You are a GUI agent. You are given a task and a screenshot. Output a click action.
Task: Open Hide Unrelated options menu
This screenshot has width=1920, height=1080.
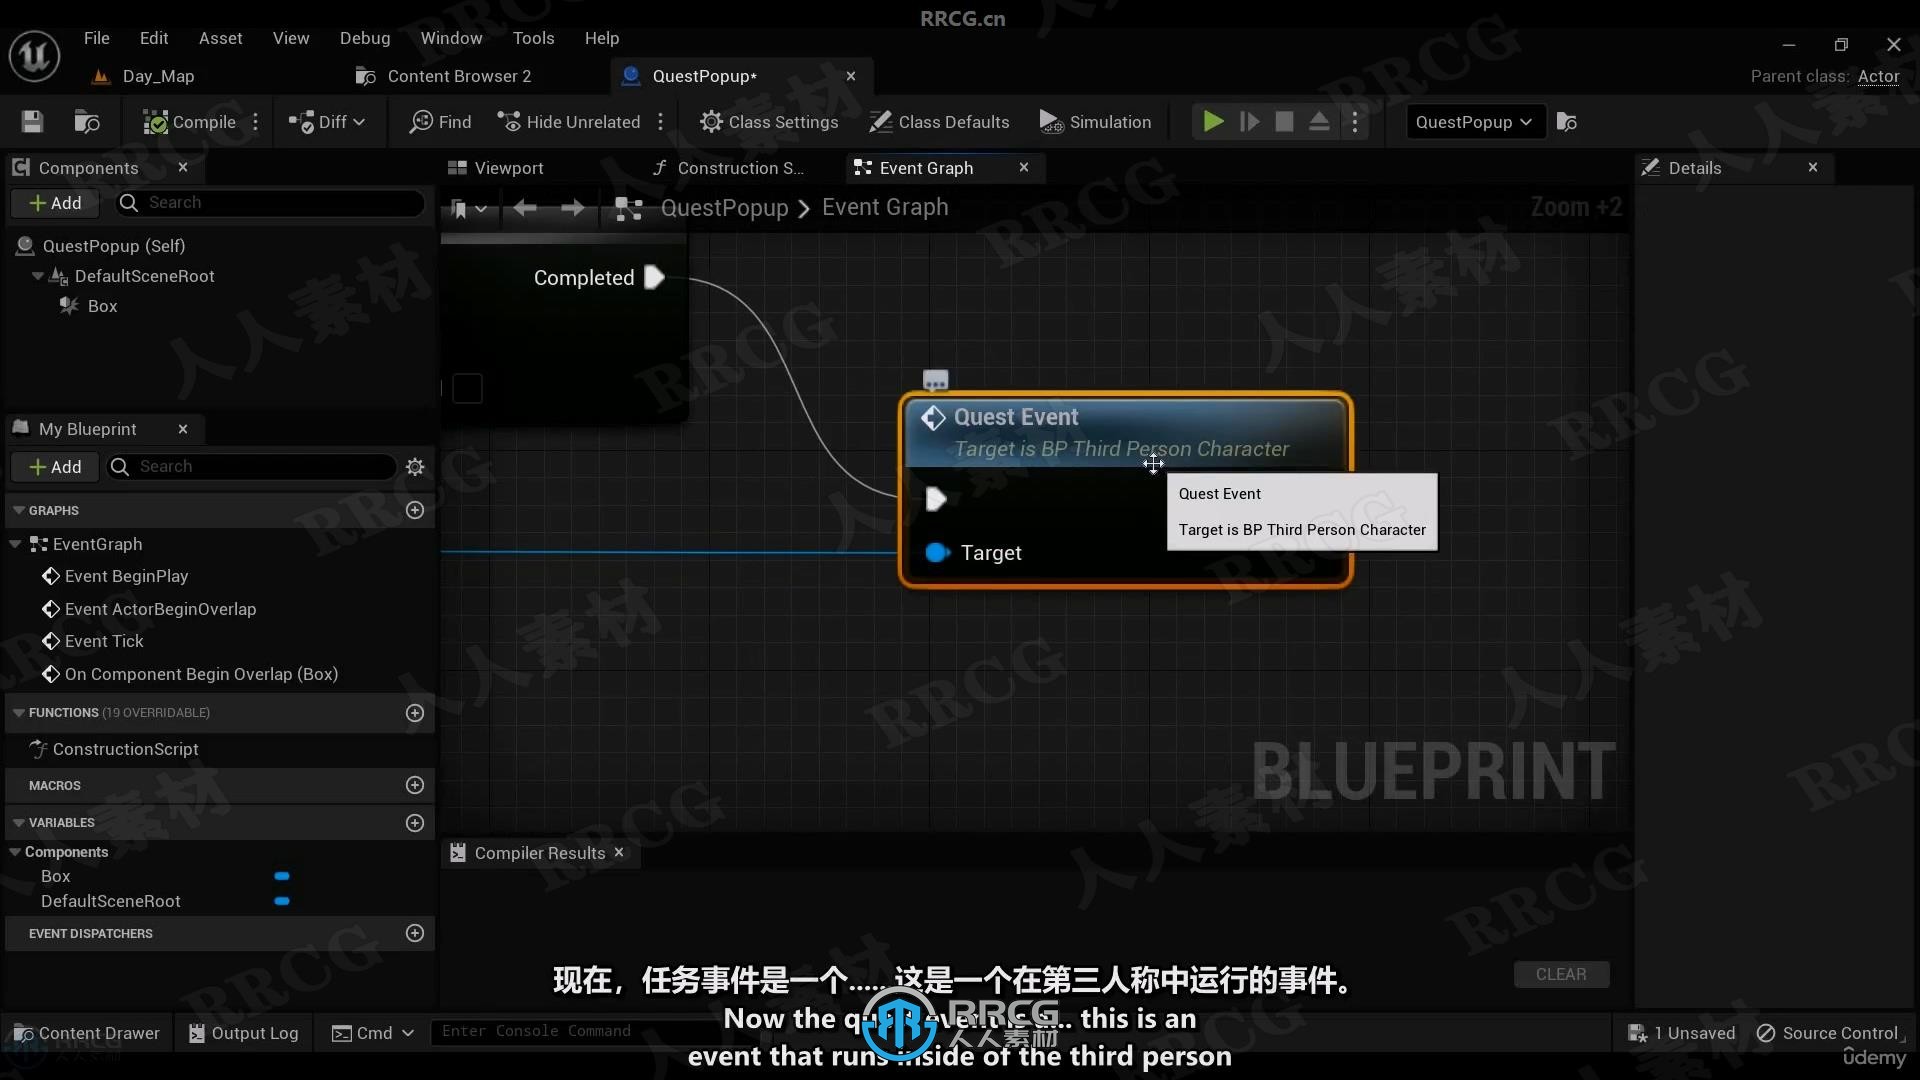(661, 122)
